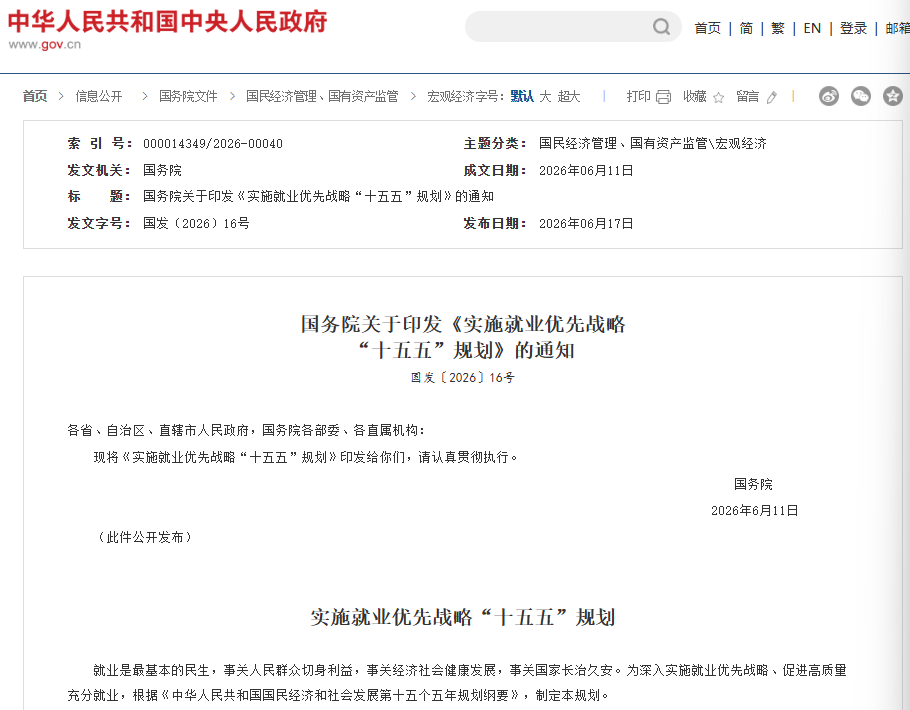Switch to Simplified Chinese 简
Image resolution: width=910 pixels, height=710 pixels.
(x=746, y=28)
